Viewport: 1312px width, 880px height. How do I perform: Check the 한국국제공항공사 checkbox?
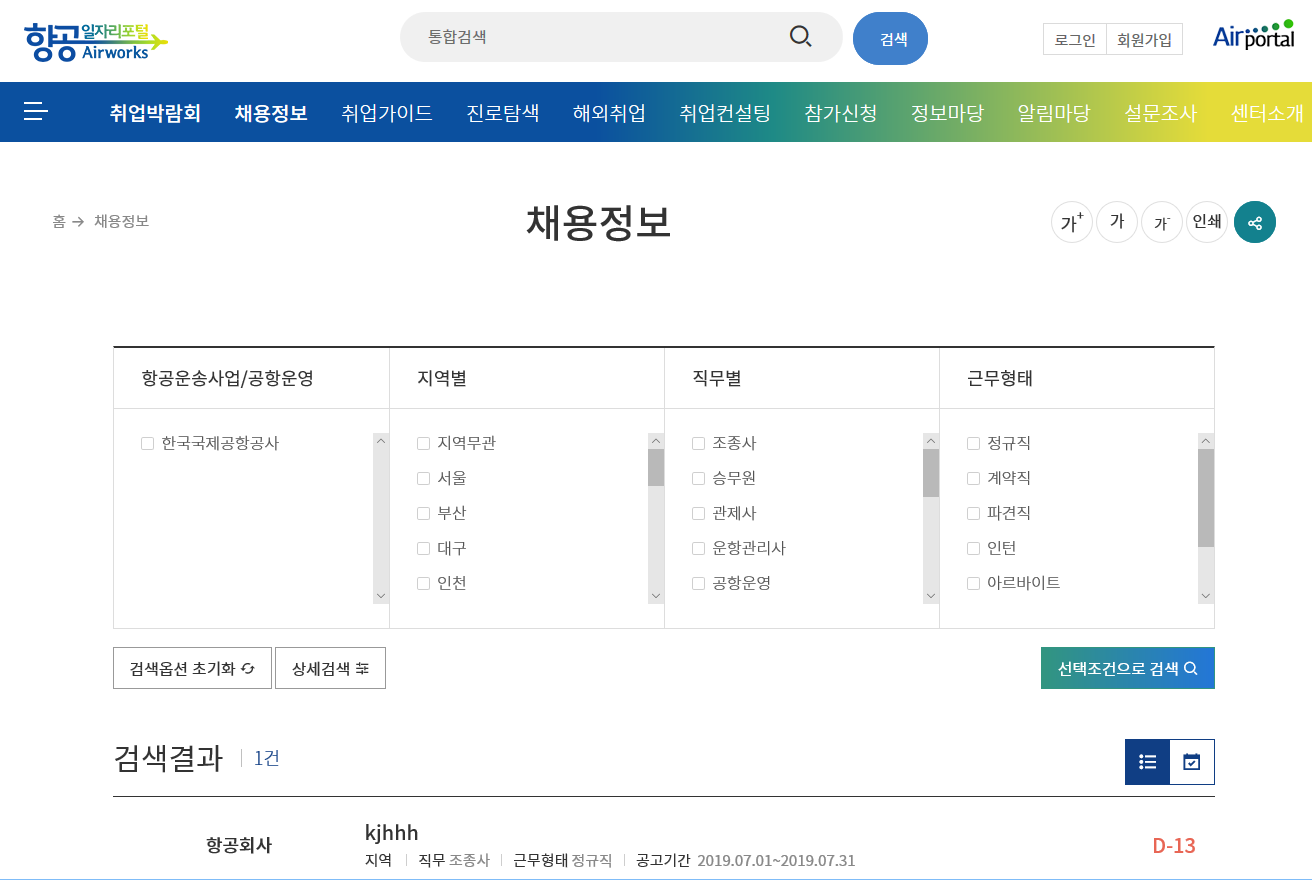pos(148,443)
